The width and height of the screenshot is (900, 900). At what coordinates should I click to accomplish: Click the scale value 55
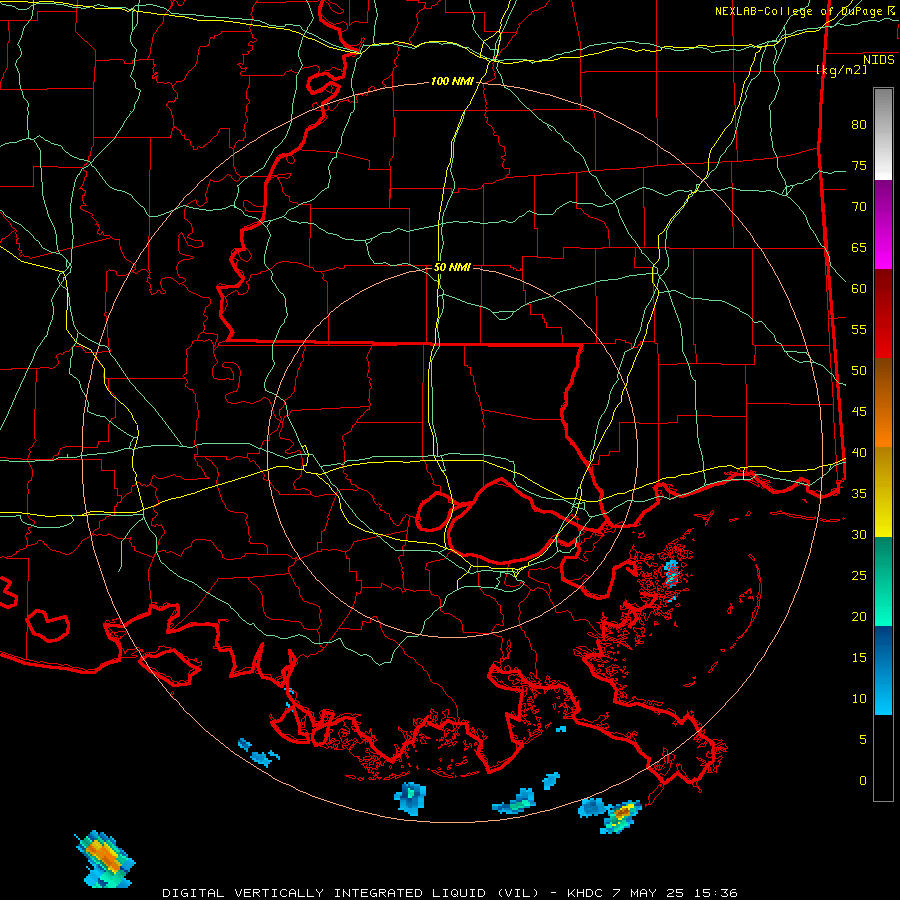click(859, 330)
